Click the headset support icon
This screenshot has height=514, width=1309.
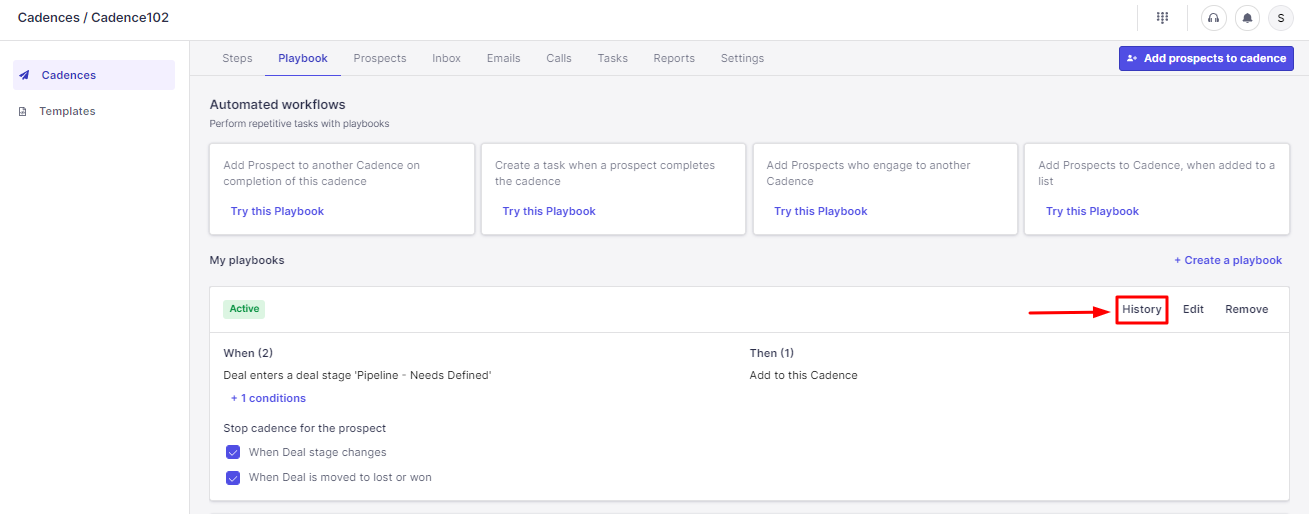pyautogui.click(x=1213, y=18)
